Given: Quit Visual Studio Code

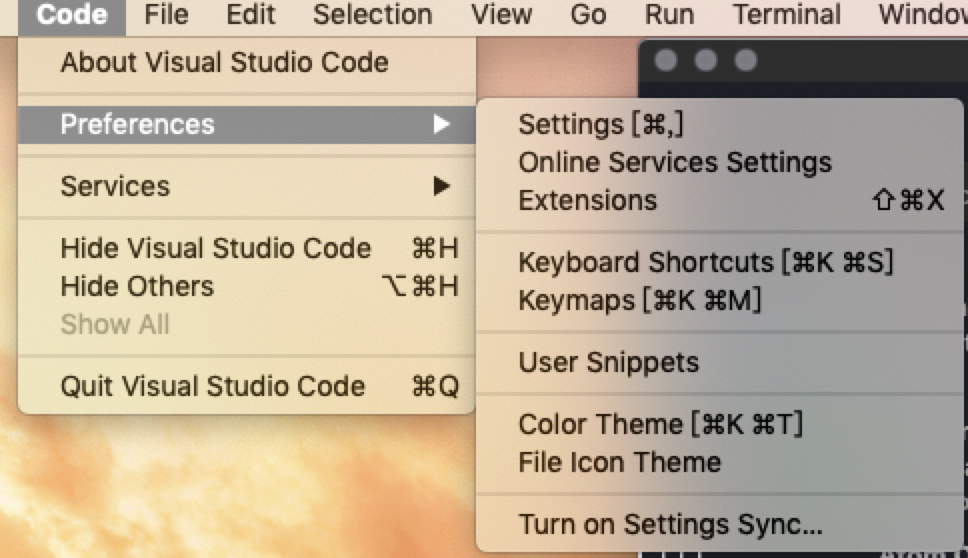Looking at the screenshot, I should [247, 386].
